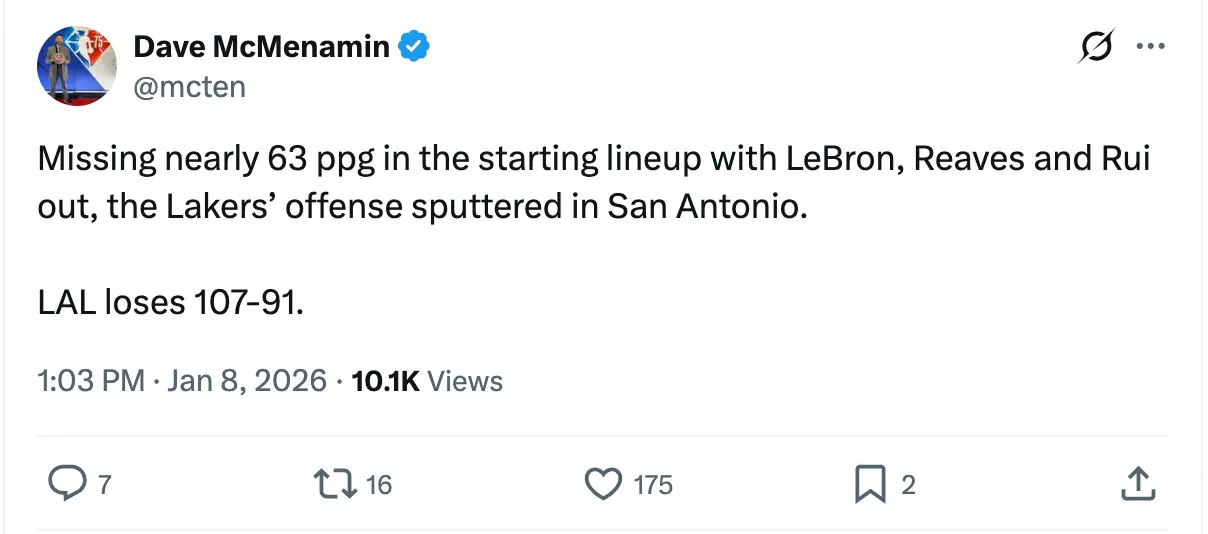
Task: Click the 1:03 PM time text
Action: coord(90,380)
